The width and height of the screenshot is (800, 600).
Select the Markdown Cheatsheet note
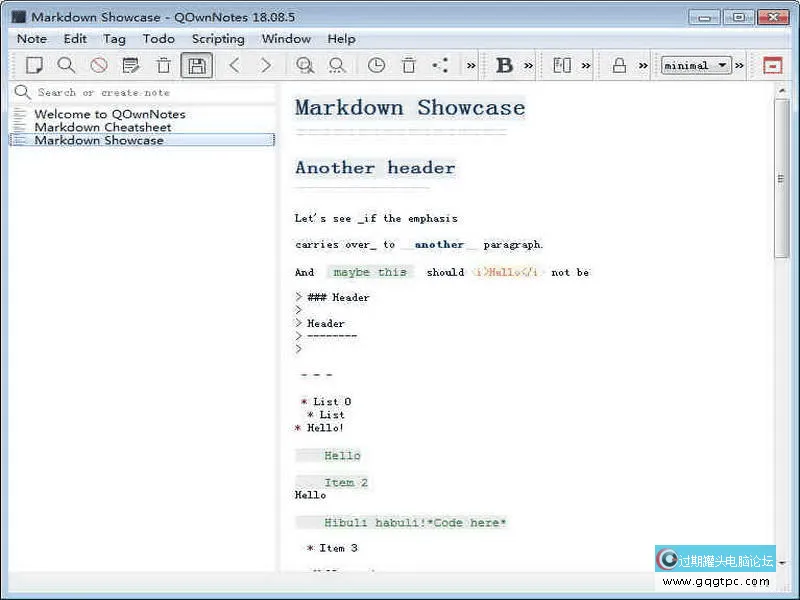tap(102, 127)
